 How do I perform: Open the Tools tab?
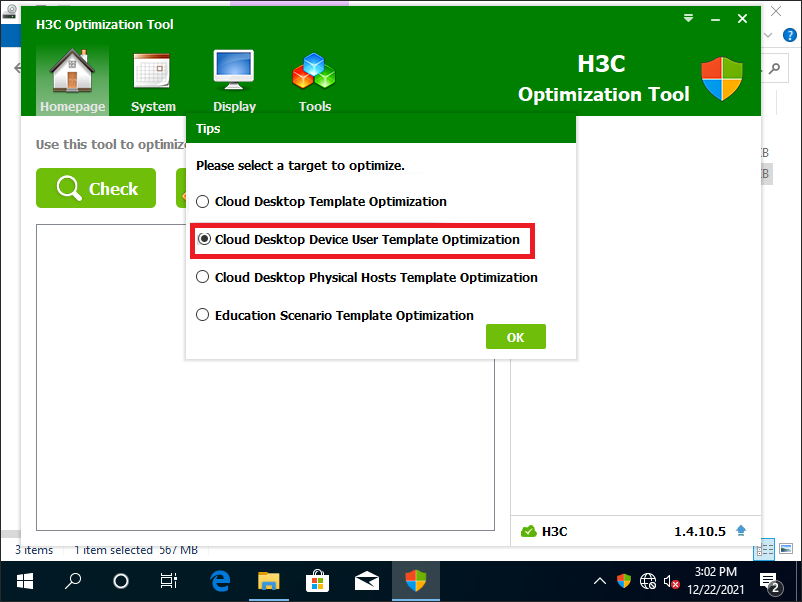pos(315,82)
